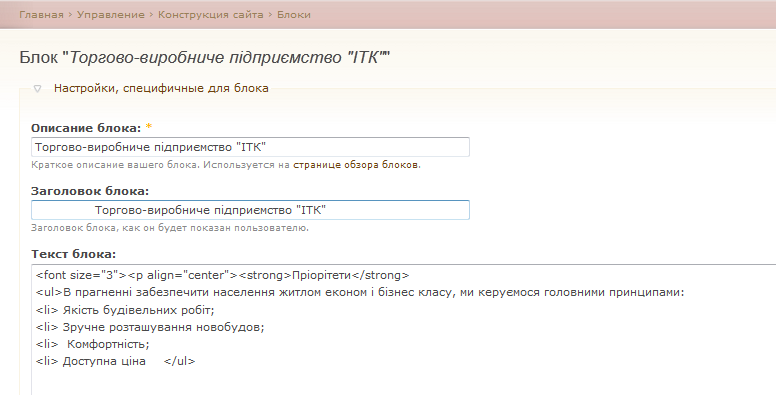
Task: Click the 'Текст блока:' label
Action: [73, 254]
